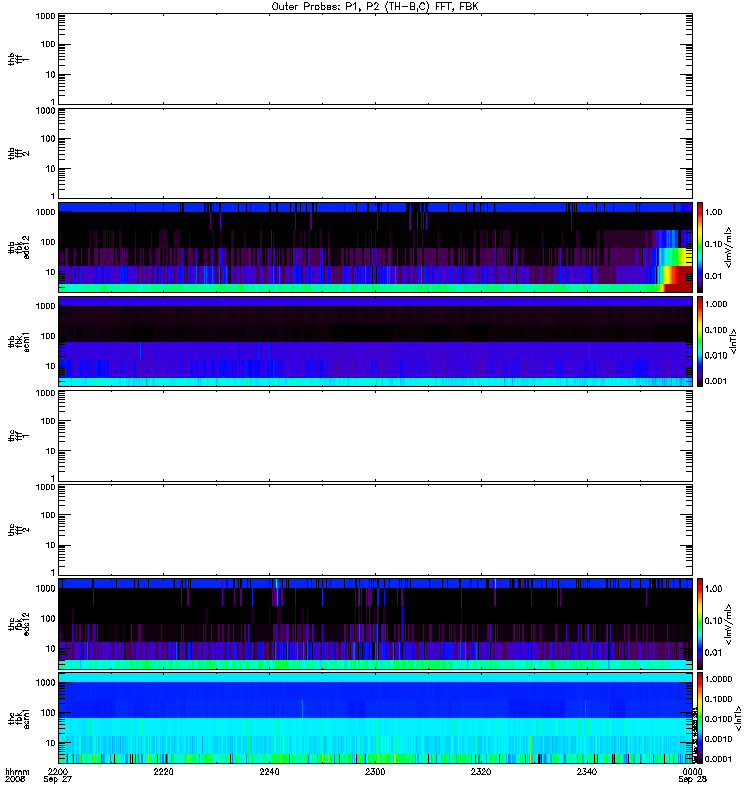Click the thc fbk scm1 spectrogram panel

coord(376,718)
